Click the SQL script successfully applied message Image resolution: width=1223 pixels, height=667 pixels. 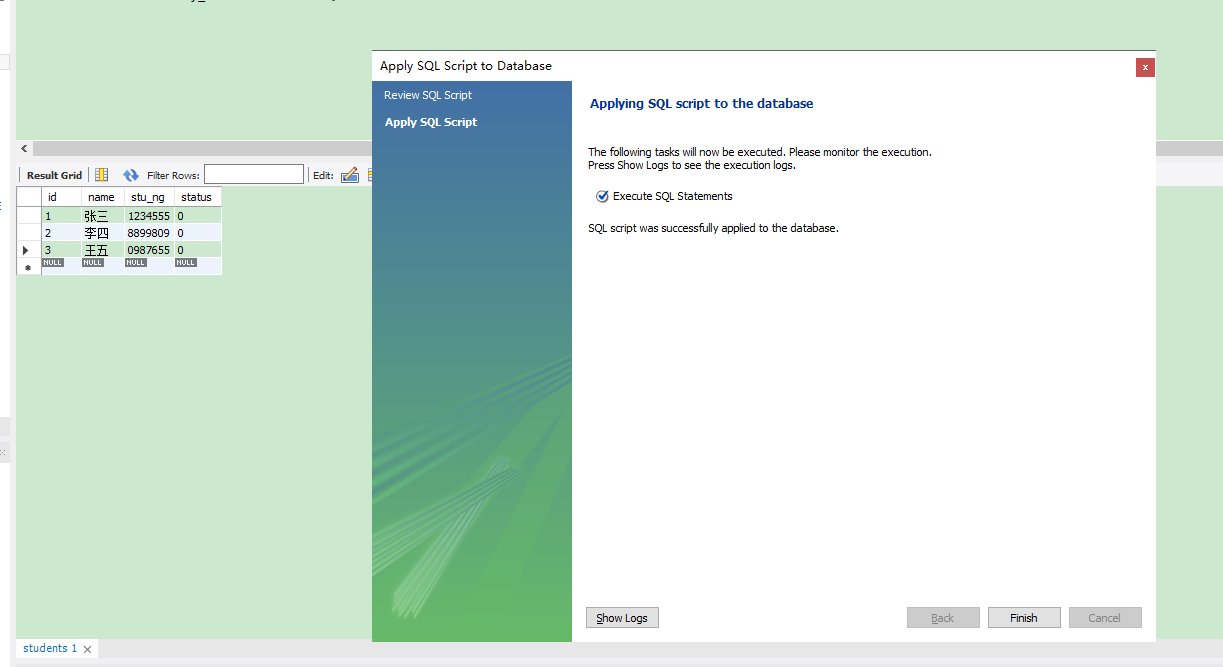(x=713, y=228)
